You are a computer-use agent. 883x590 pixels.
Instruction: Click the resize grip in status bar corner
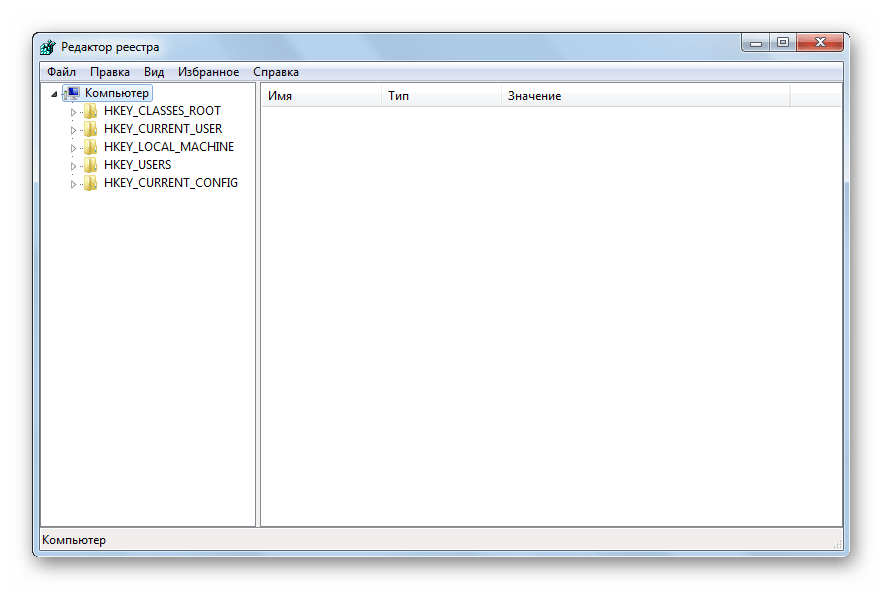836,542
